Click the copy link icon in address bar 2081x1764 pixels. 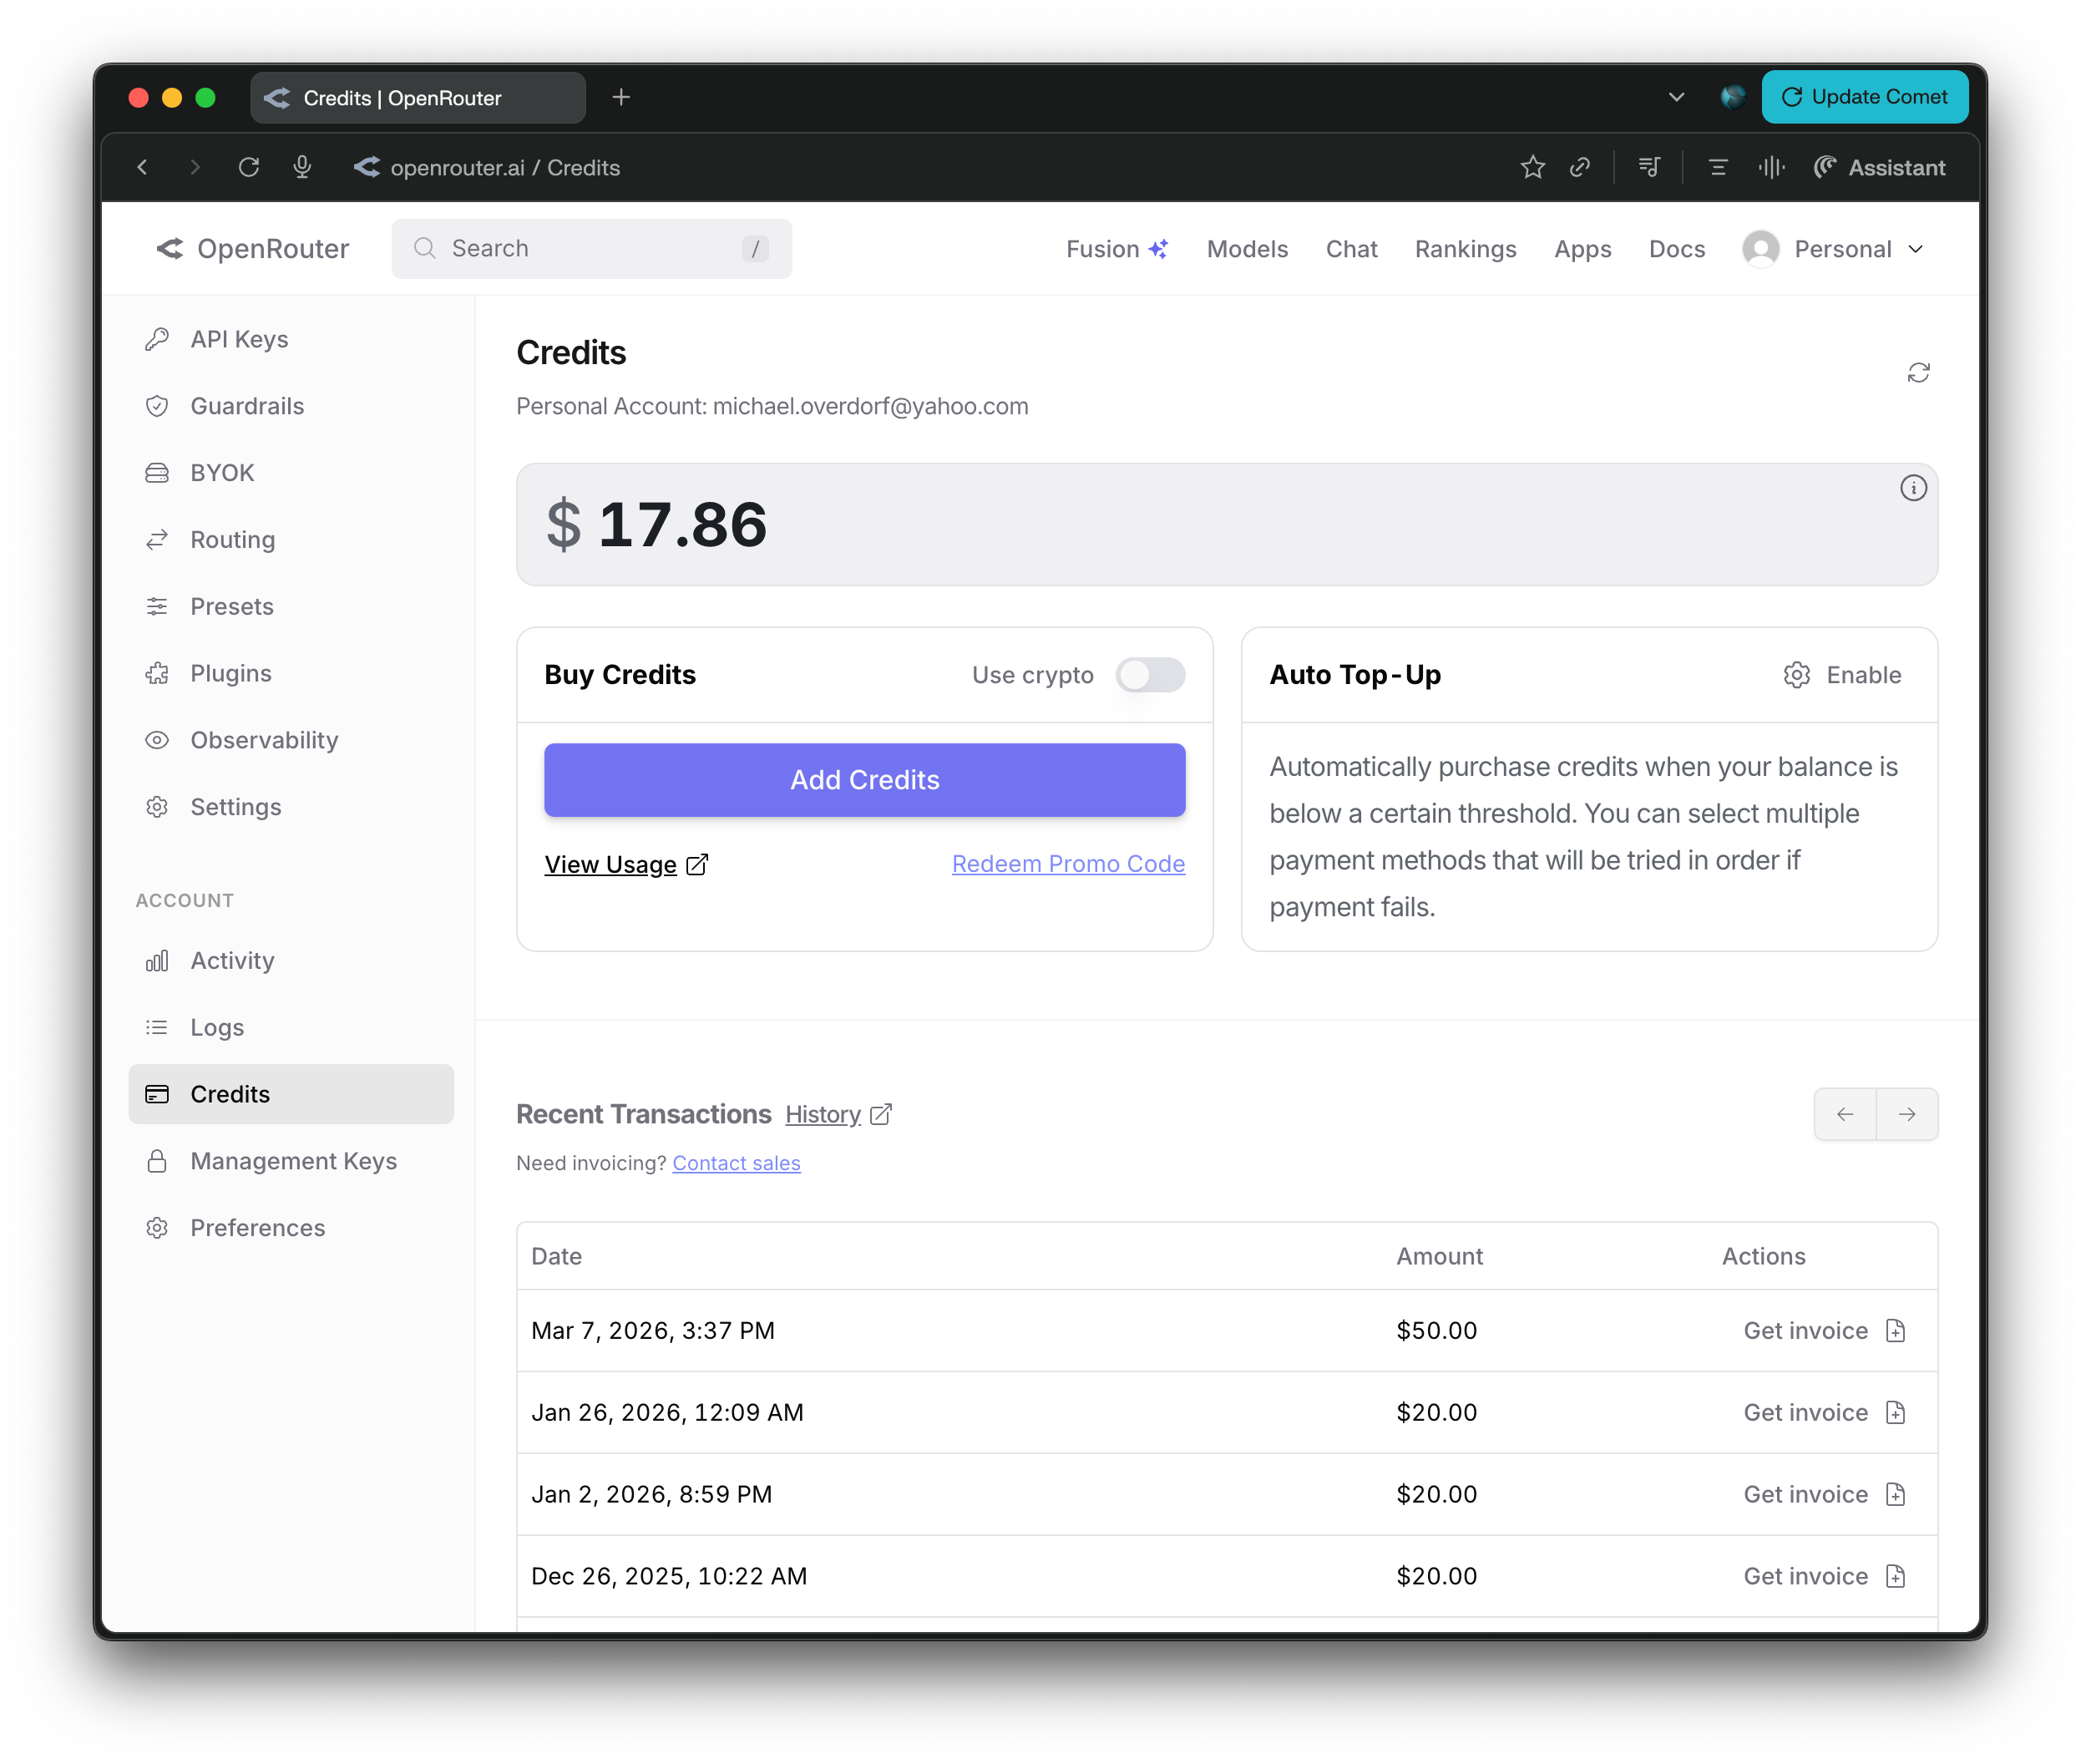[1579, 167]
